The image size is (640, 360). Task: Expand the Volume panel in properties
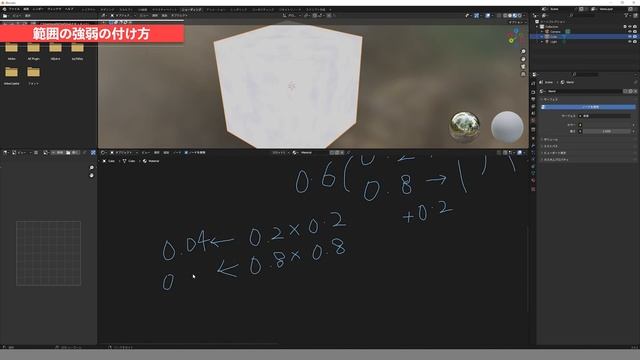pos(550,140)
